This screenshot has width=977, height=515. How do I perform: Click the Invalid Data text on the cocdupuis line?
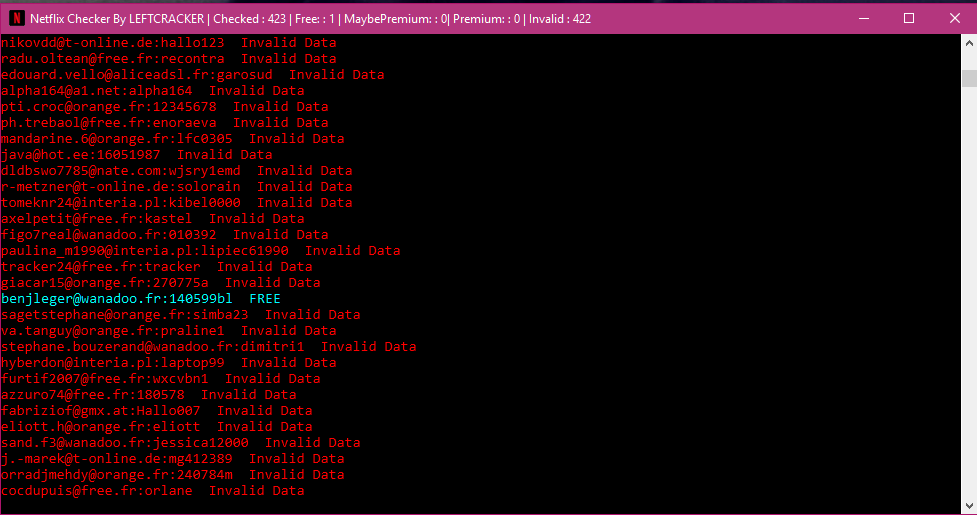[x=256, y=491]
